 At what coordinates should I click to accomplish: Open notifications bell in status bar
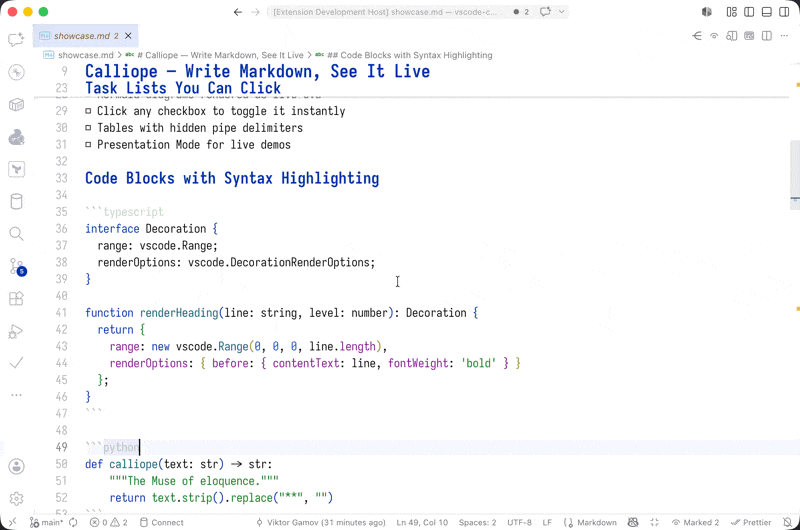tap(787, 522)
